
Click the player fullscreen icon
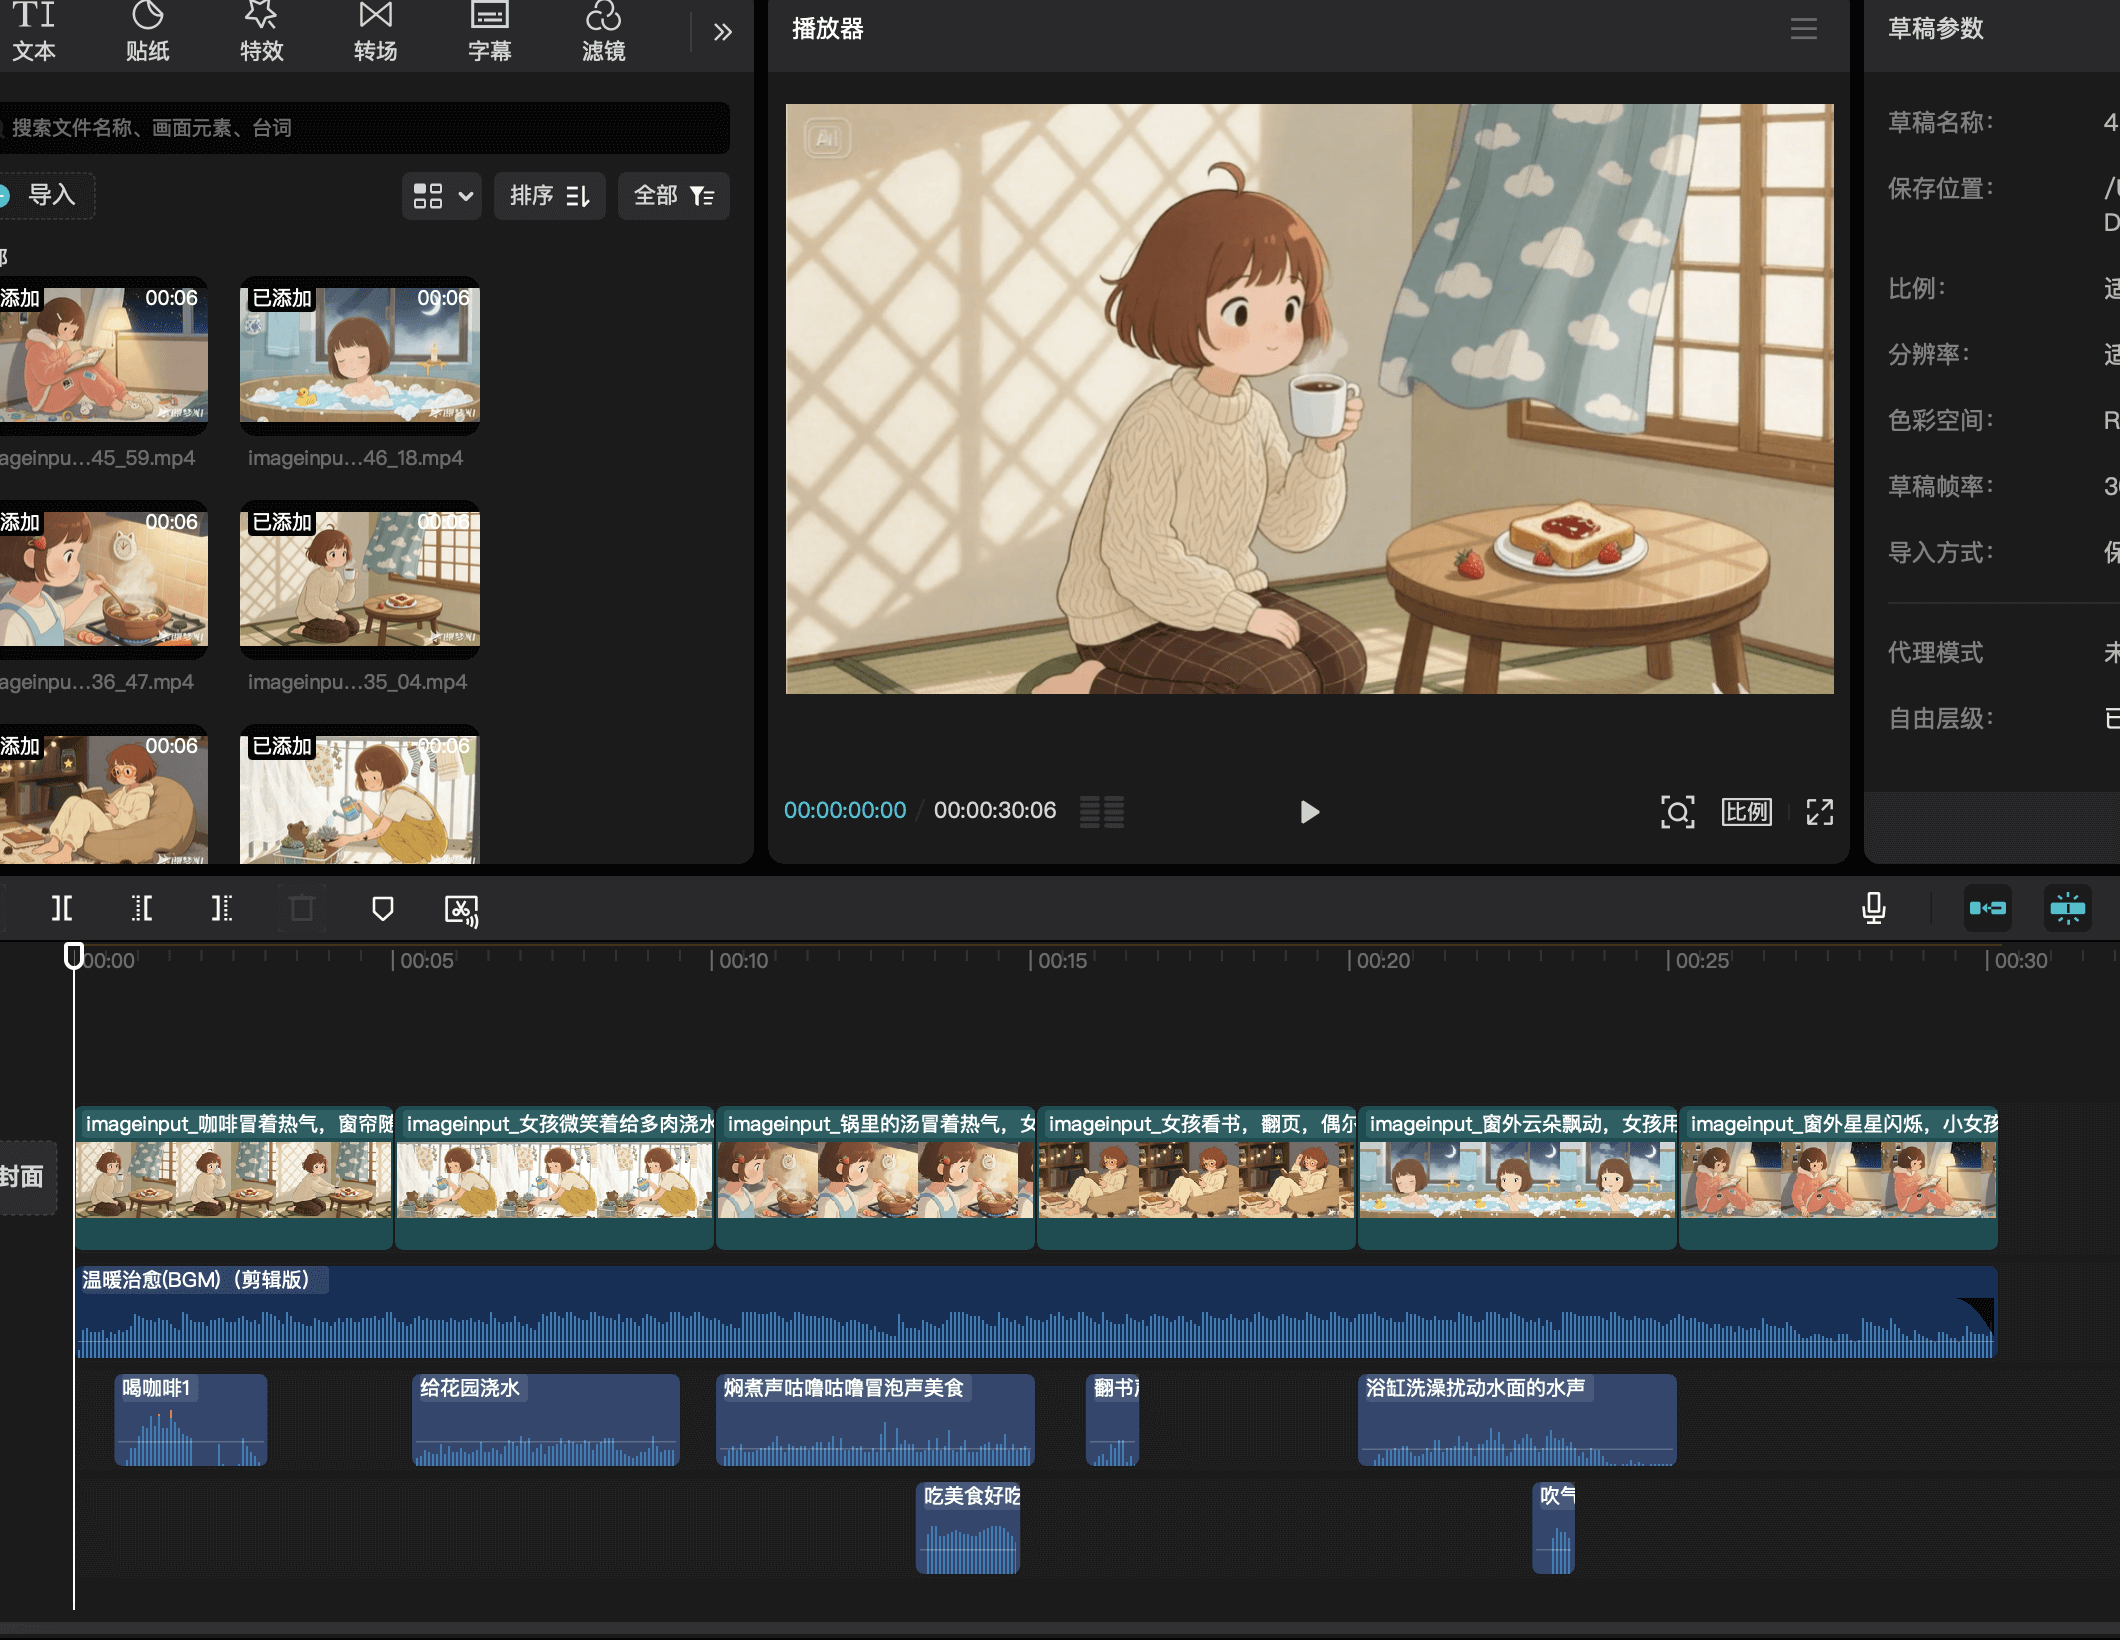[x=1819, y=812]
